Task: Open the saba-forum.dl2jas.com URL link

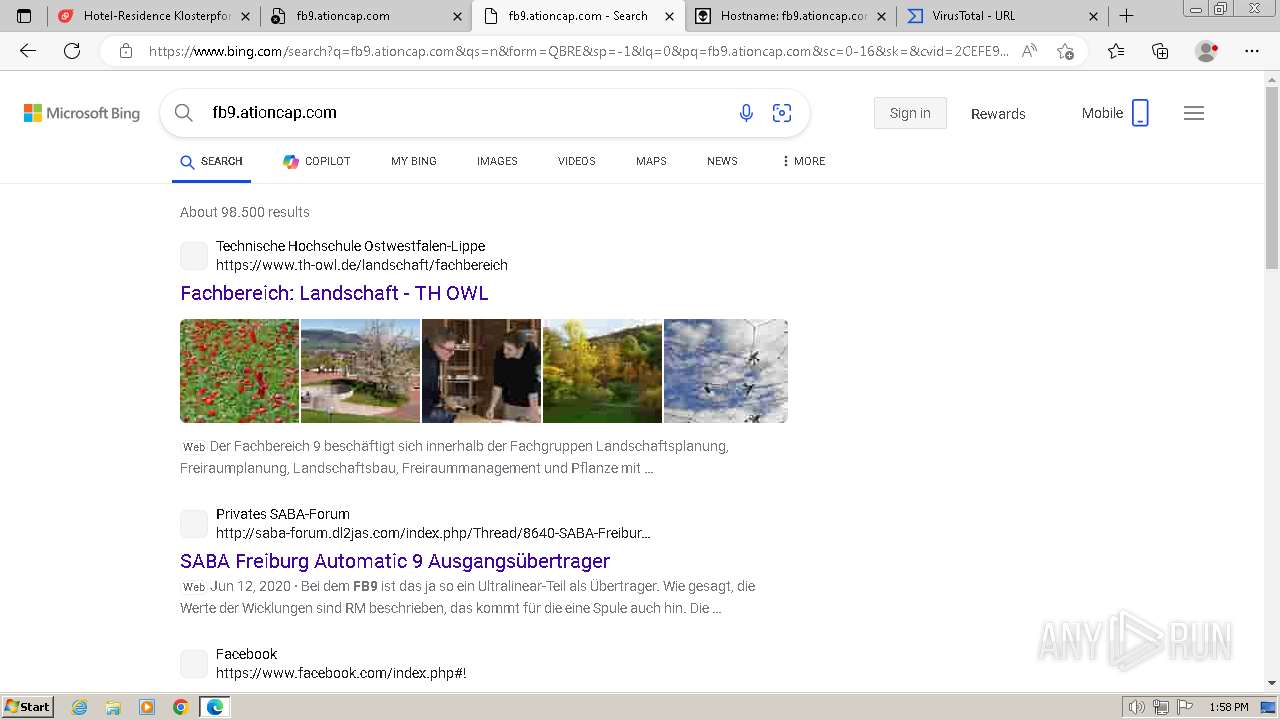Action: (433, 533)
